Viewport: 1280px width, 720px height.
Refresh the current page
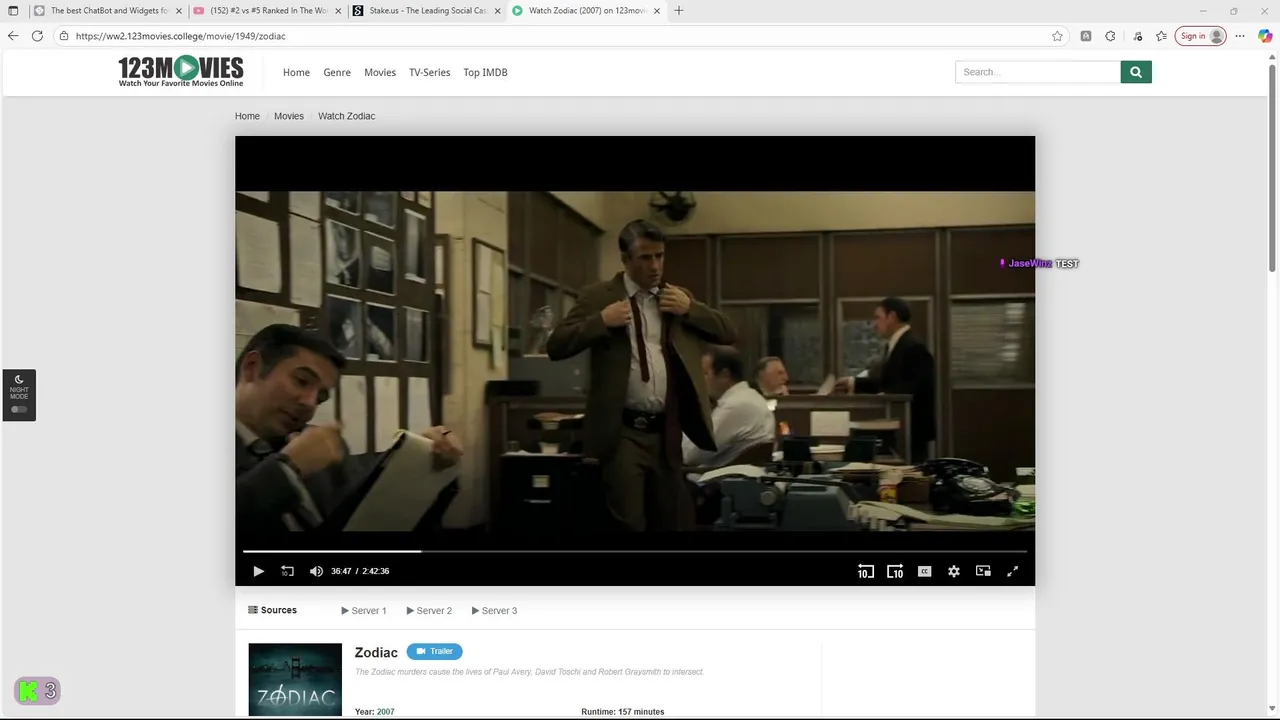(37, 36)
